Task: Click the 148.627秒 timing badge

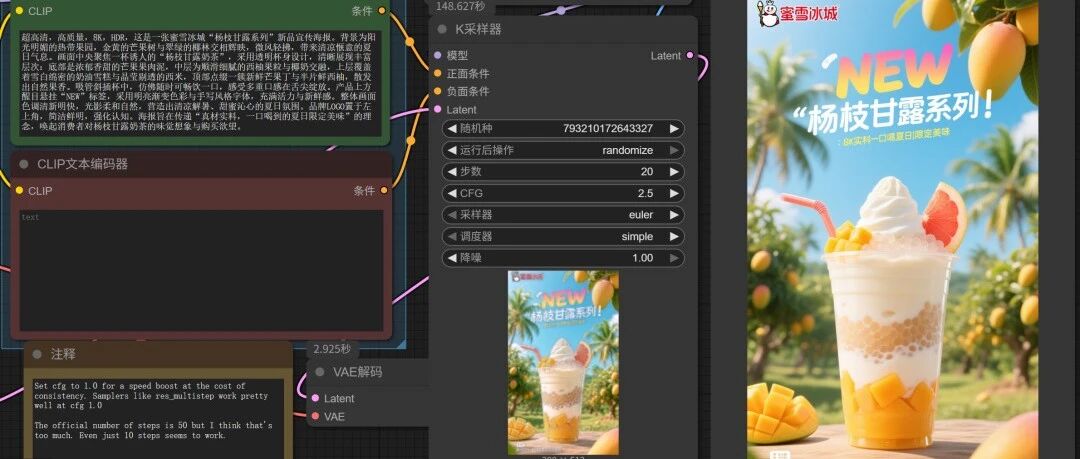Action: tap(461, 6)
